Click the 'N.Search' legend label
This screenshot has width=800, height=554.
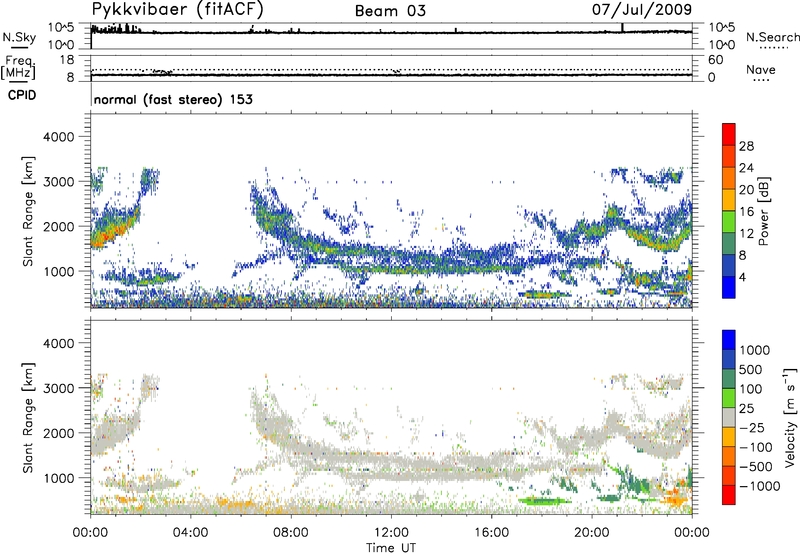[772, 37]
